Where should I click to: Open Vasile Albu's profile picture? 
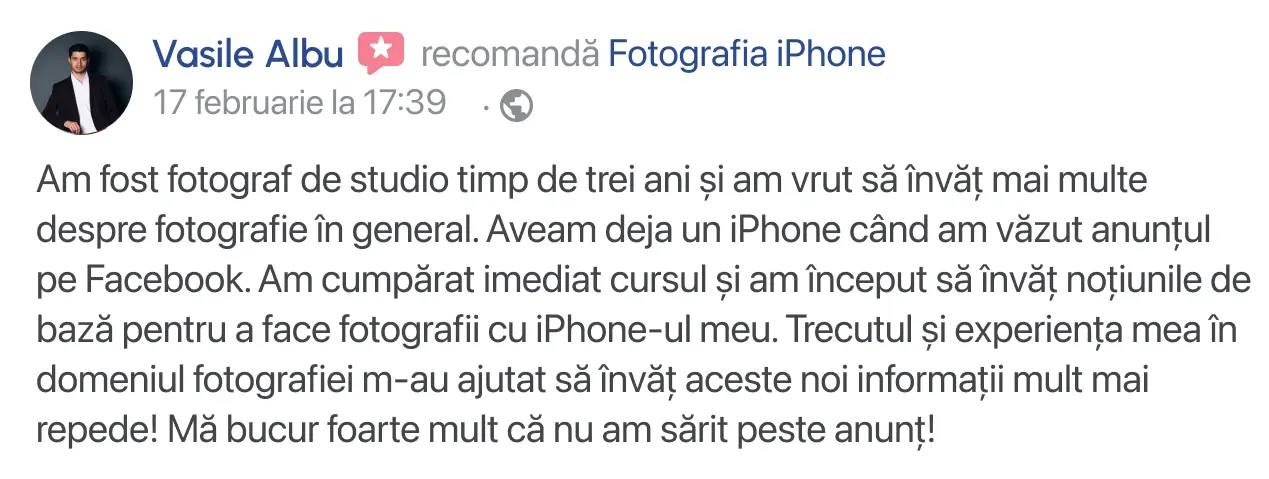pos(82,83)
